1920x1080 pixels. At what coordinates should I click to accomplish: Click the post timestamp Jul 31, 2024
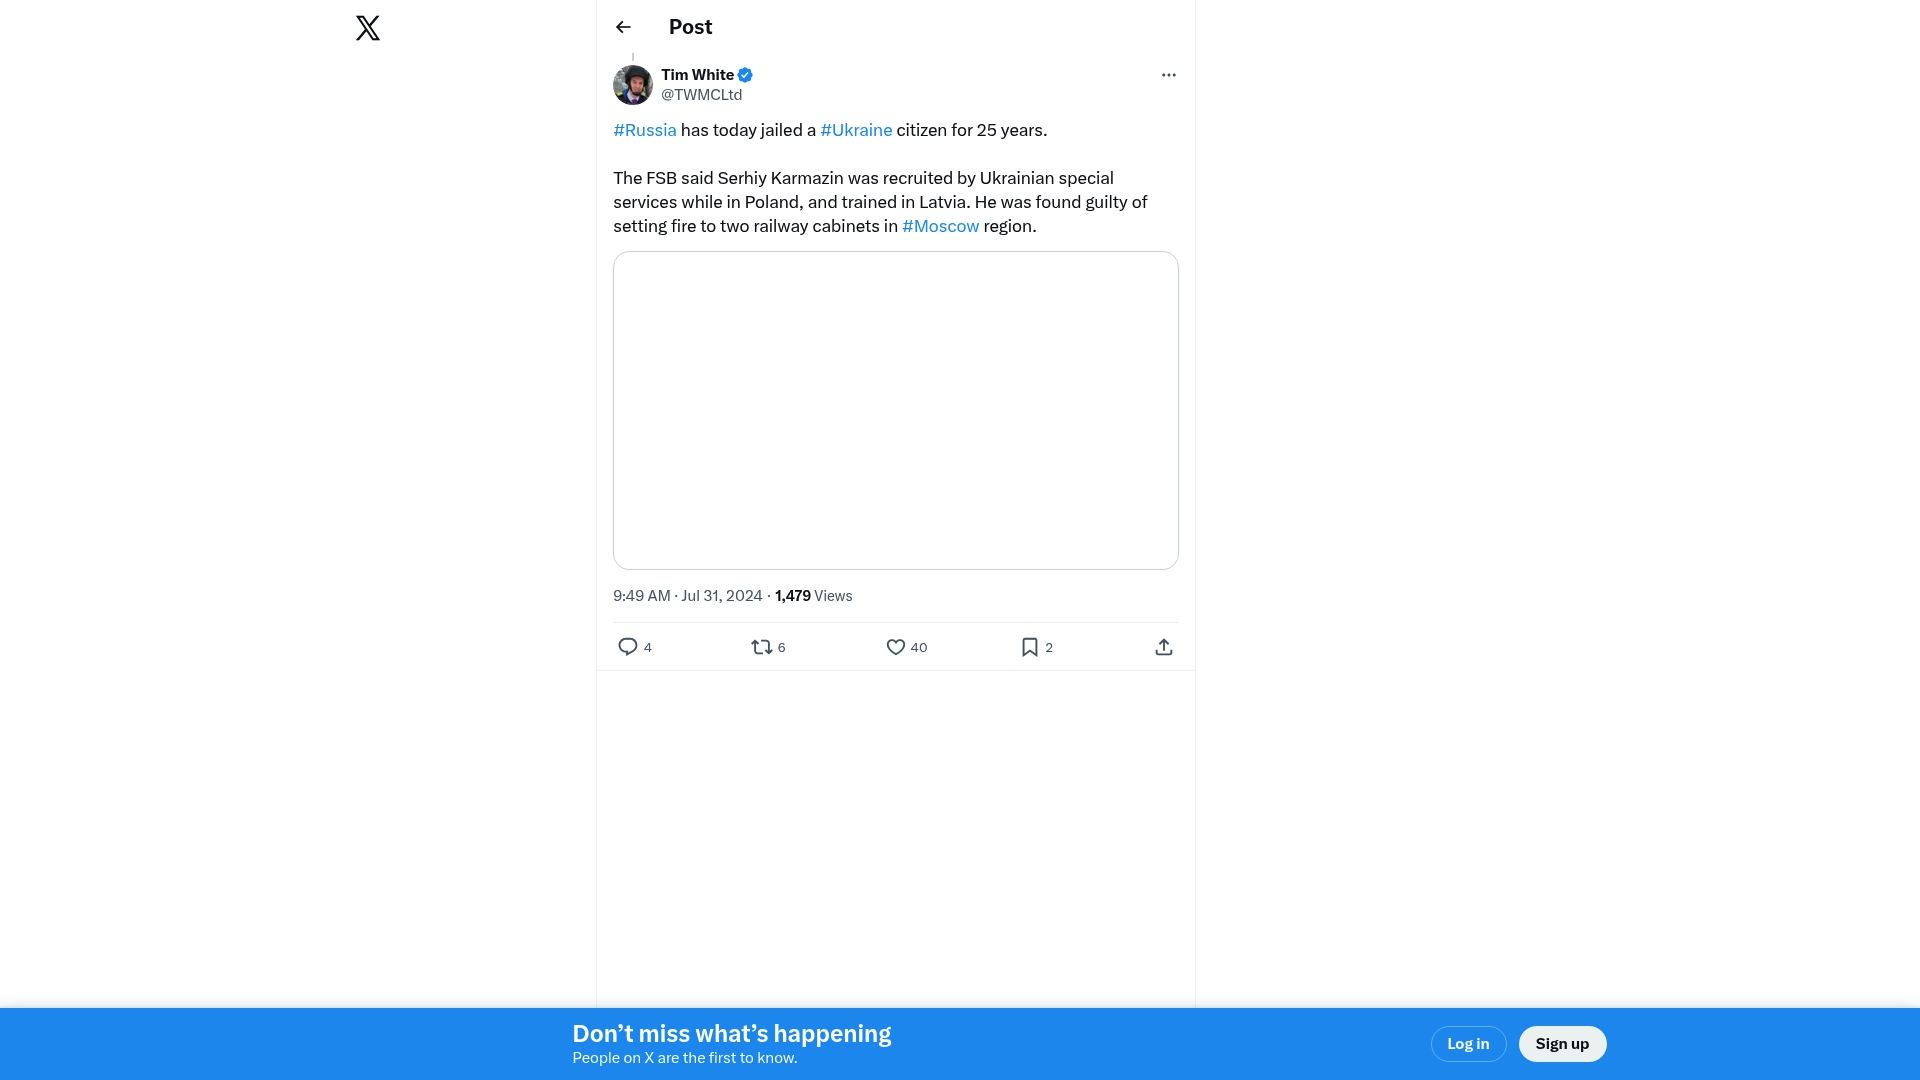688,596
